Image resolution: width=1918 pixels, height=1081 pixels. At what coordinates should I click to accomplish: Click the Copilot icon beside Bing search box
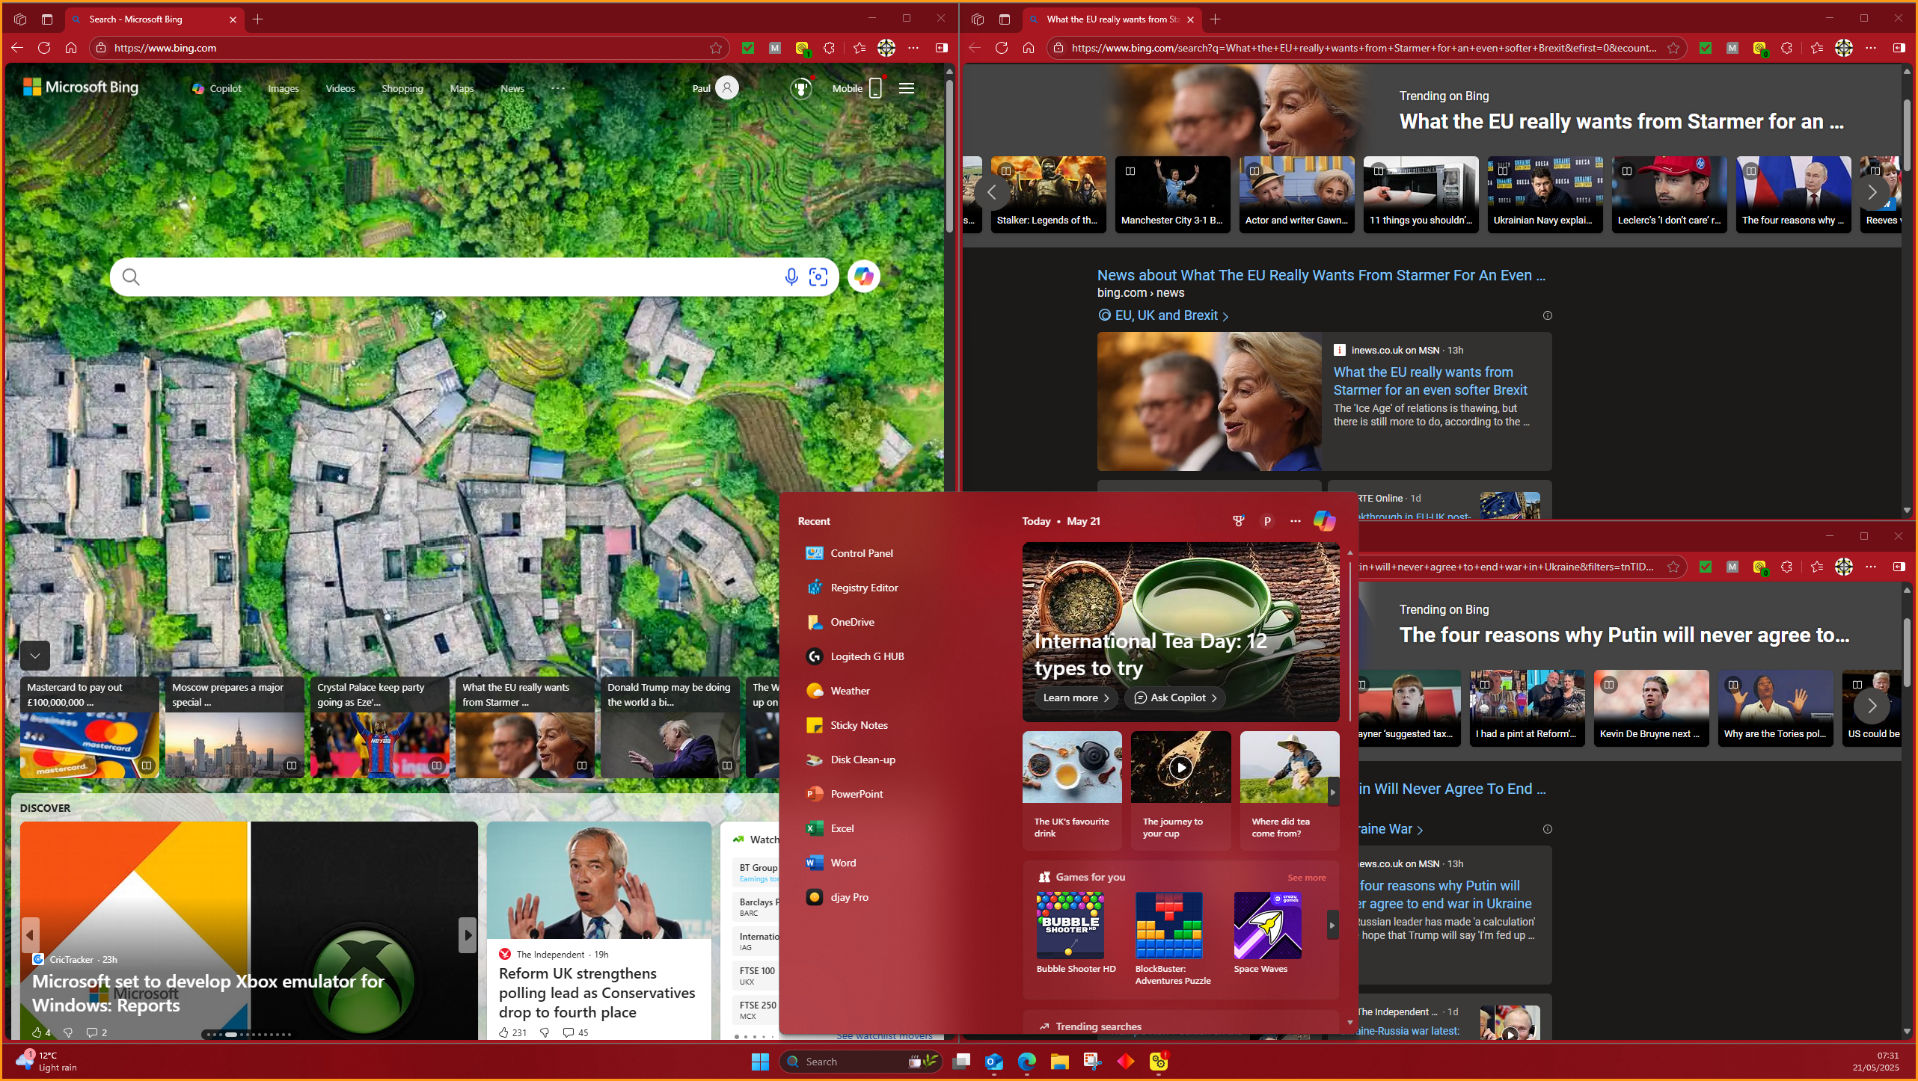(863, 277)
